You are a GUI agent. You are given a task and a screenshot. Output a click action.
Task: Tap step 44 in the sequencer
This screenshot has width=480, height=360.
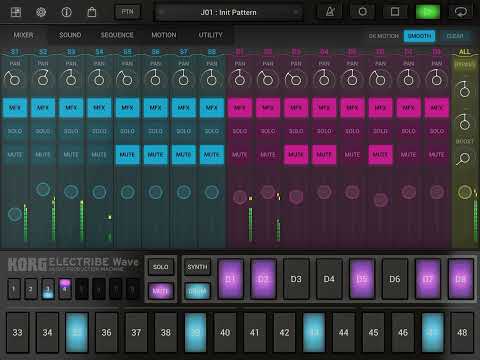point(344,332)
